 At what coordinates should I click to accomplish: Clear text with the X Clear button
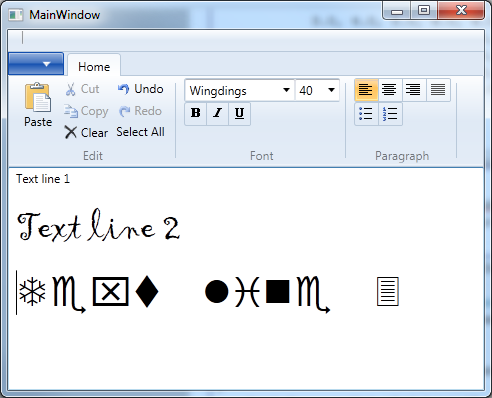click(86, 132)
